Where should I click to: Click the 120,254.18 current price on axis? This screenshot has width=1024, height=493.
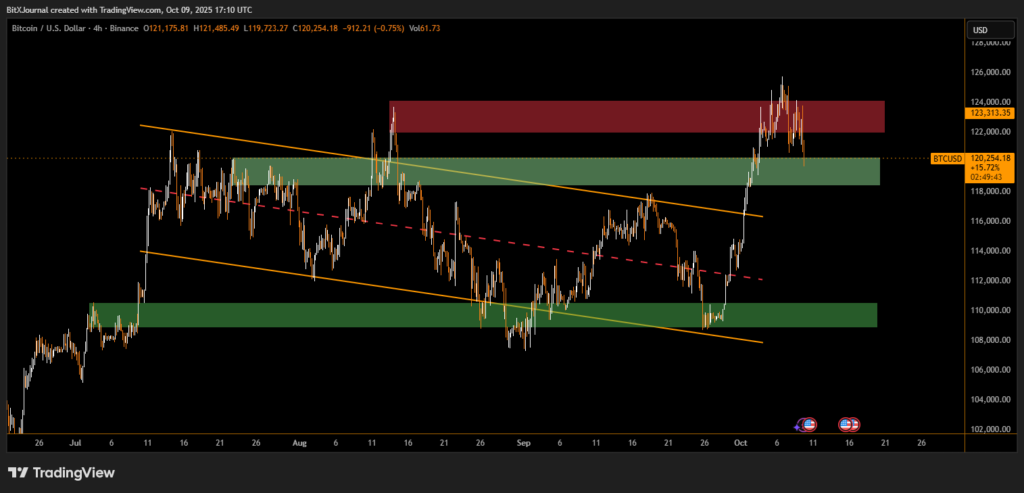click(990, 158)
